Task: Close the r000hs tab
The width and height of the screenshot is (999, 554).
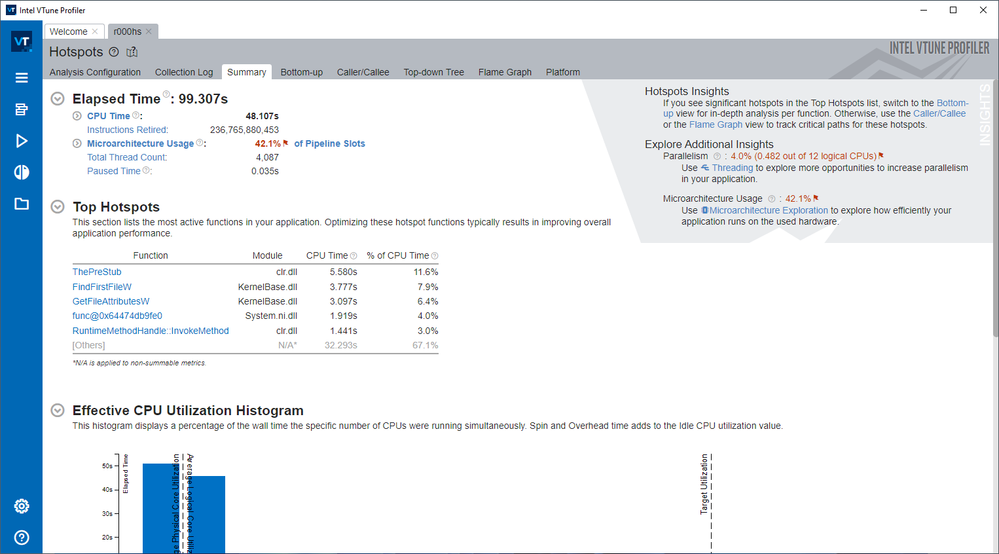Action: coord(148,31)
